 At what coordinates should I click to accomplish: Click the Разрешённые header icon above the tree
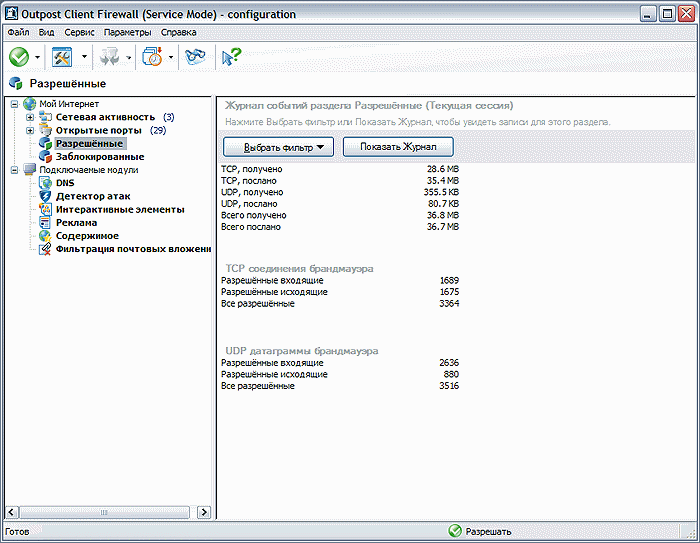coord(16,83)
